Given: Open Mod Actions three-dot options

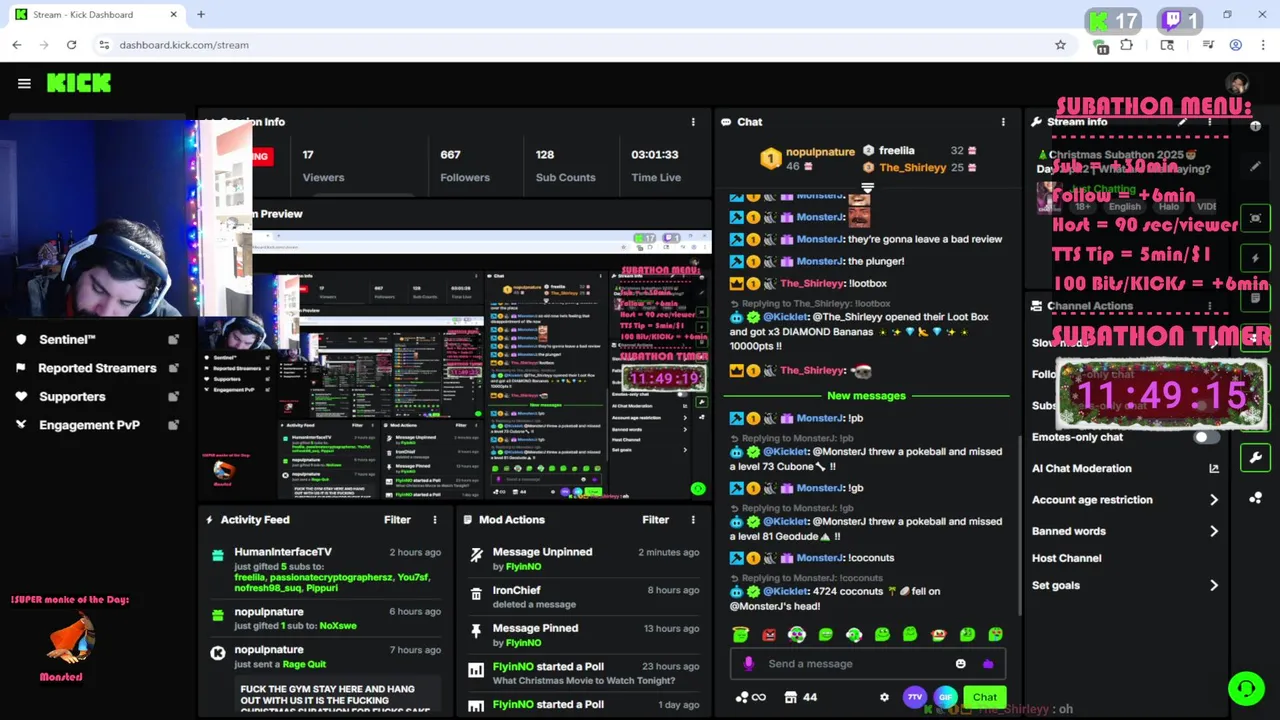Looking at the screenshot, I should [x=693, y=520].
